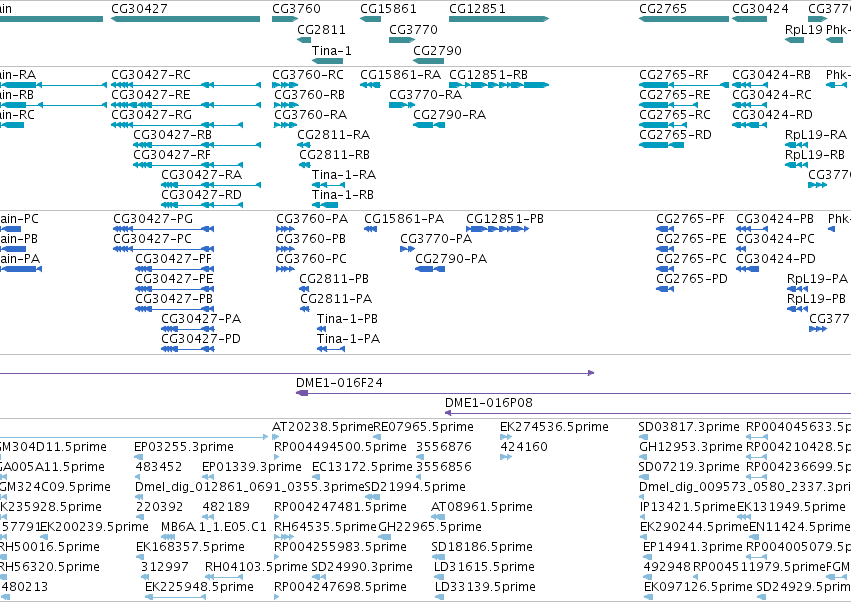Click the CG12851-RB transcript label
851x602 pixels.
(488, 74)
